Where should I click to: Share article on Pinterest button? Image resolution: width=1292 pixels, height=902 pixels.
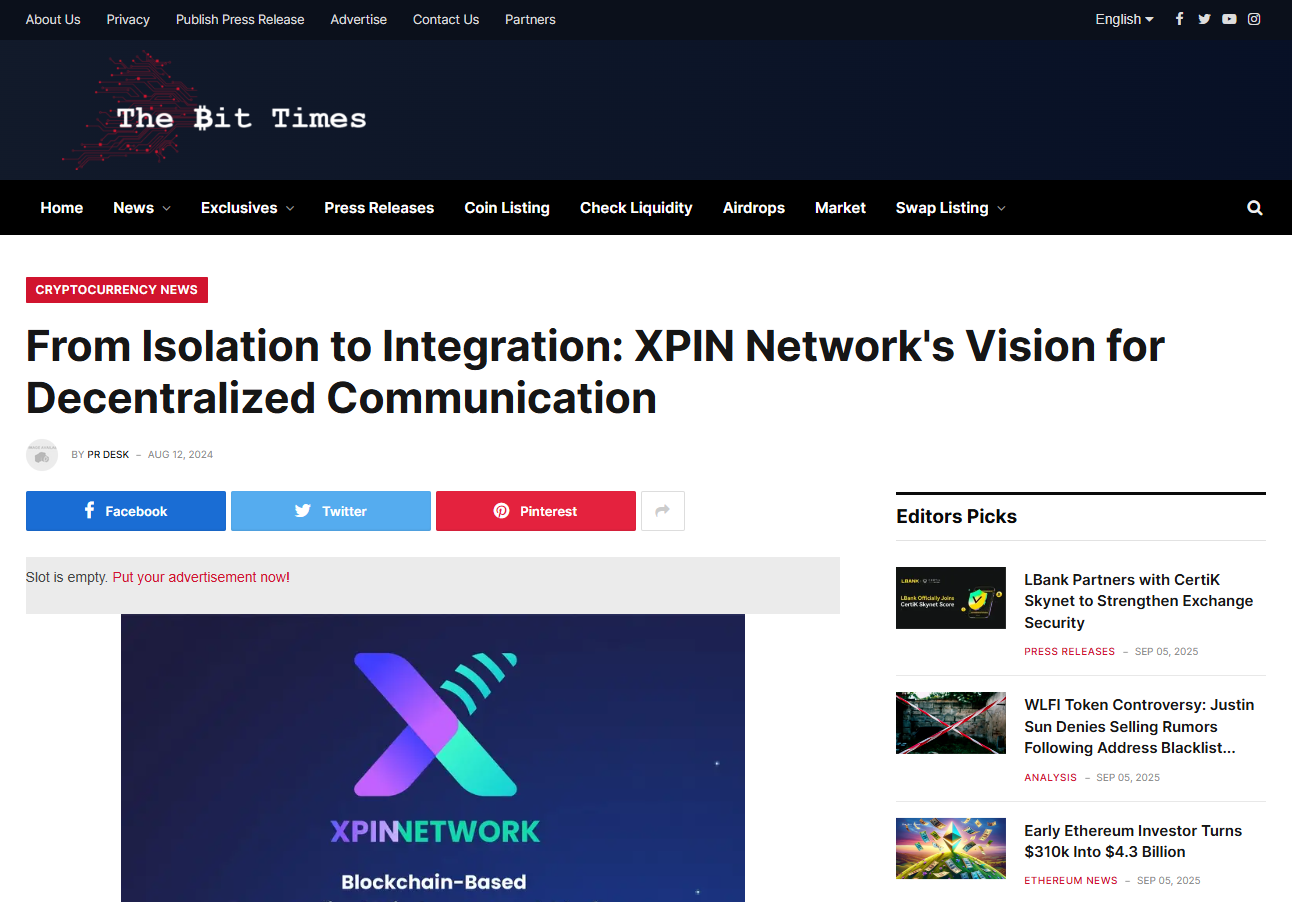point(535,511)
